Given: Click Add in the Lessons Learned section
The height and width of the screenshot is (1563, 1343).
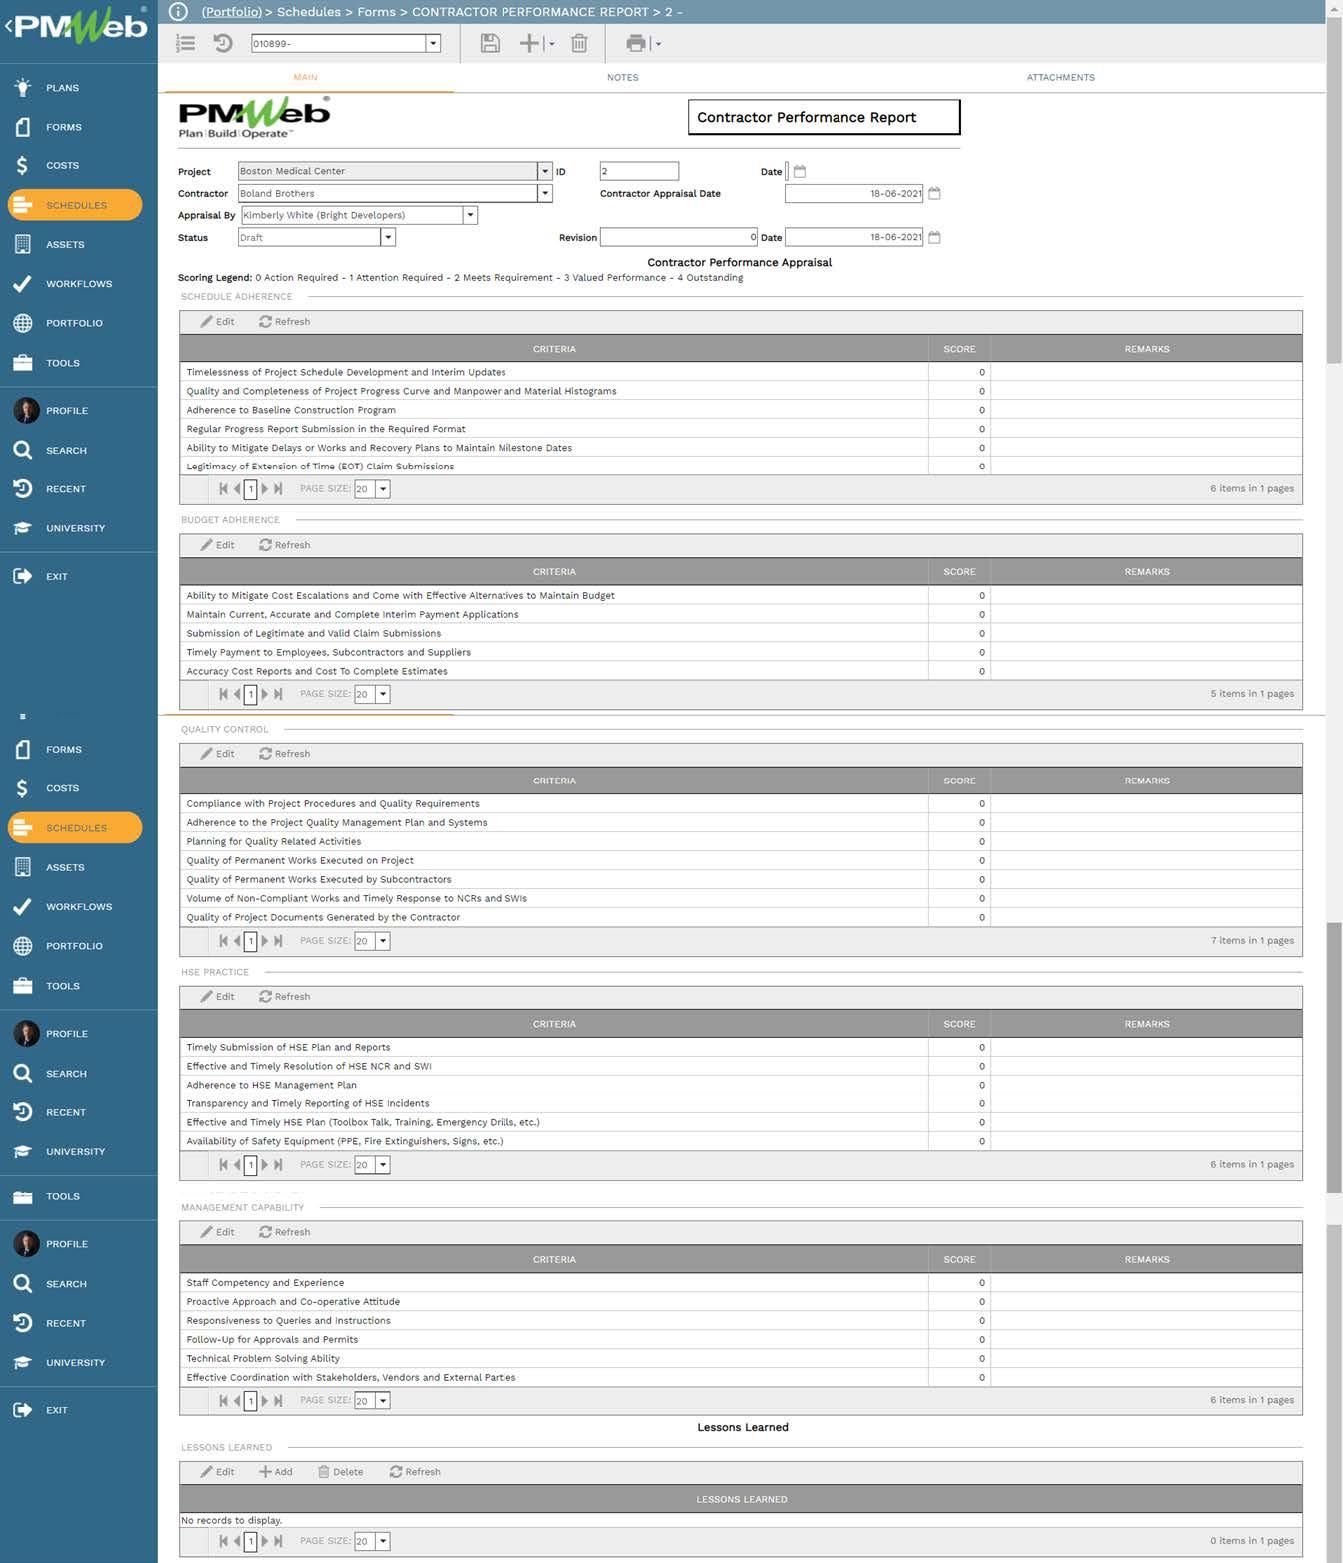Looking at the screenshot, I should (x=276, y=1472).
